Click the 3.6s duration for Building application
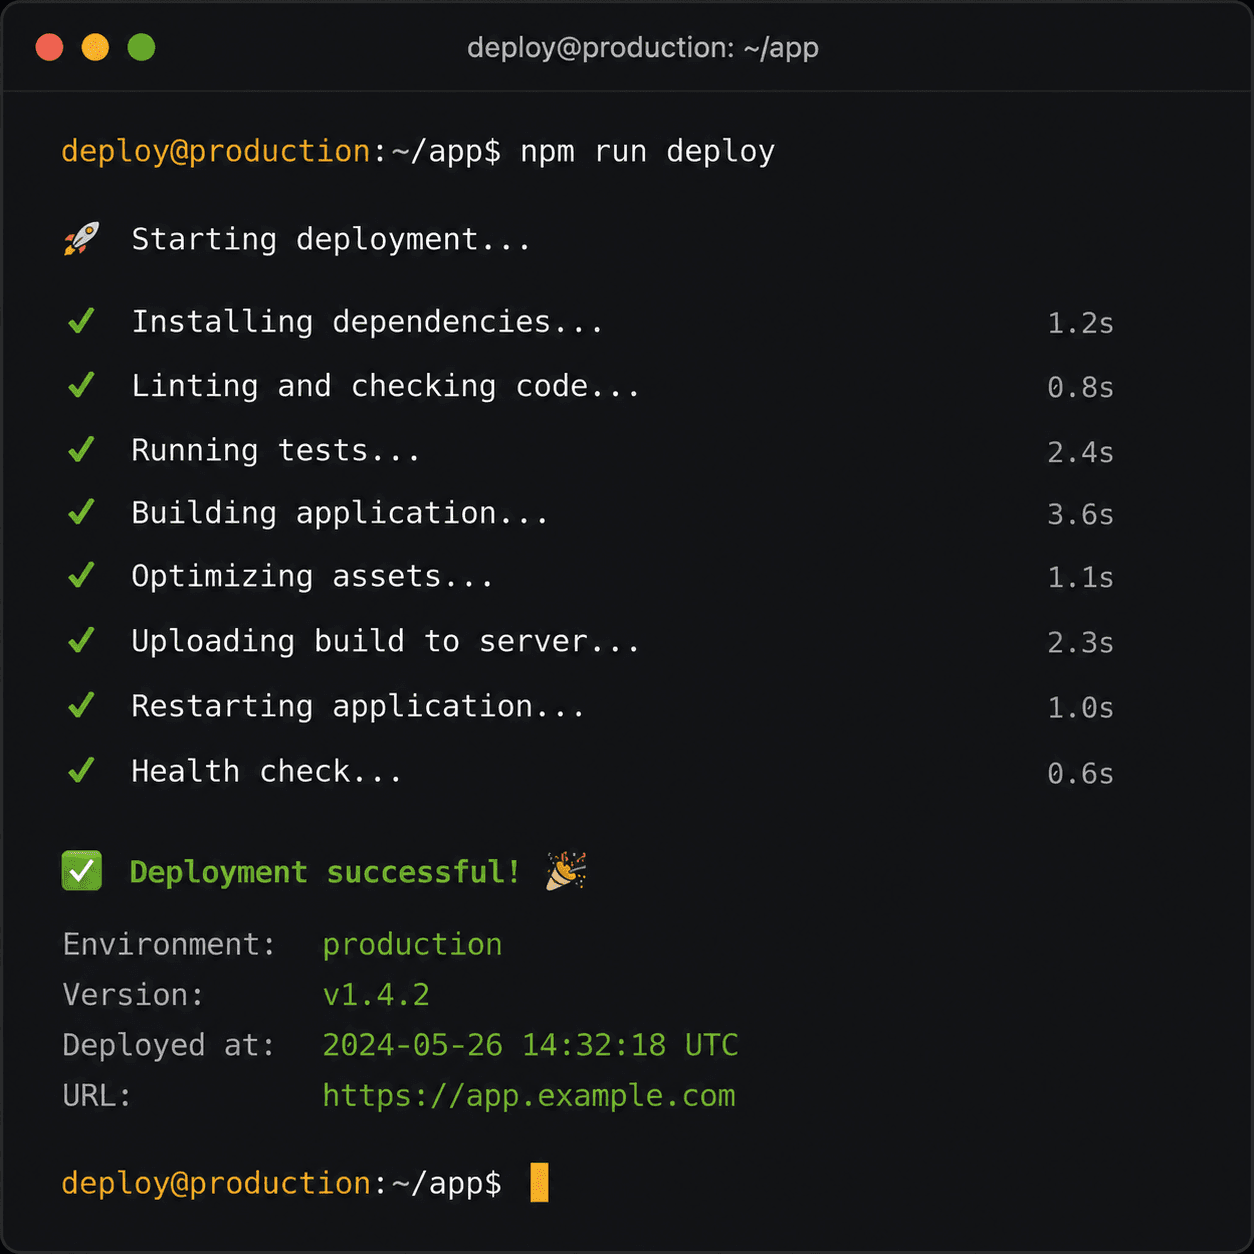The width and height of the screenshot is (1254, 1254). tap(1080, 514)
